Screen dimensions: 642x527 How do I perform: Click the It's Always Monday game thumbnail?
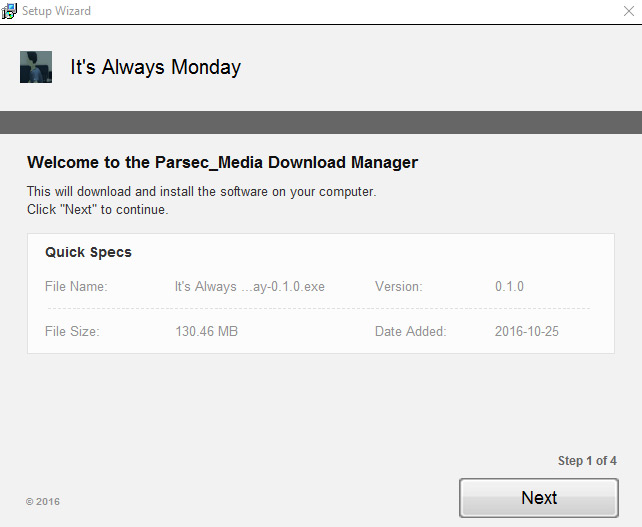pos(36,67)
